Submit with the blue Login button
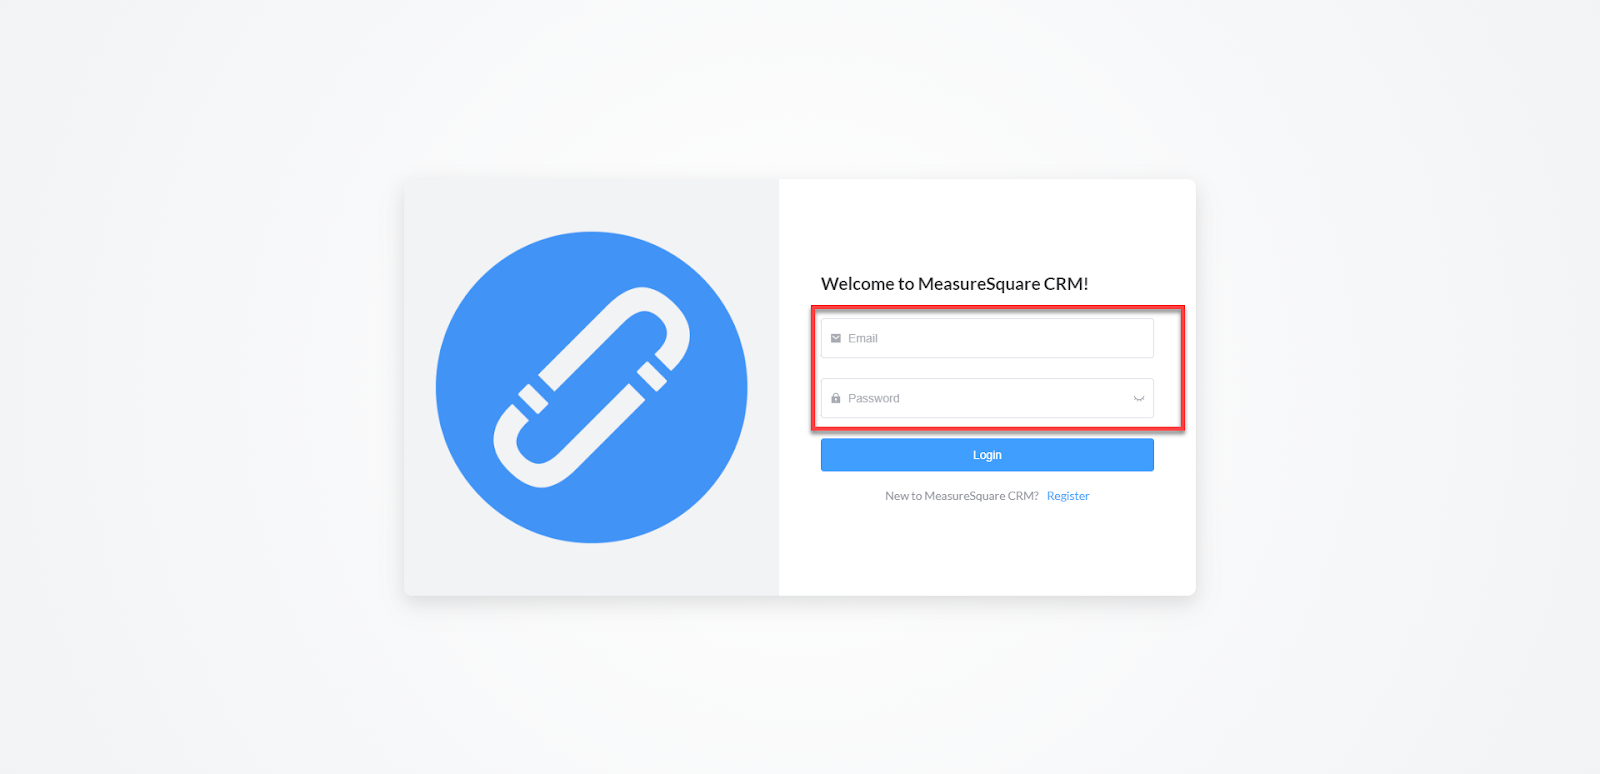Viewport: 1600px width, 774px height. pos(987,455)
